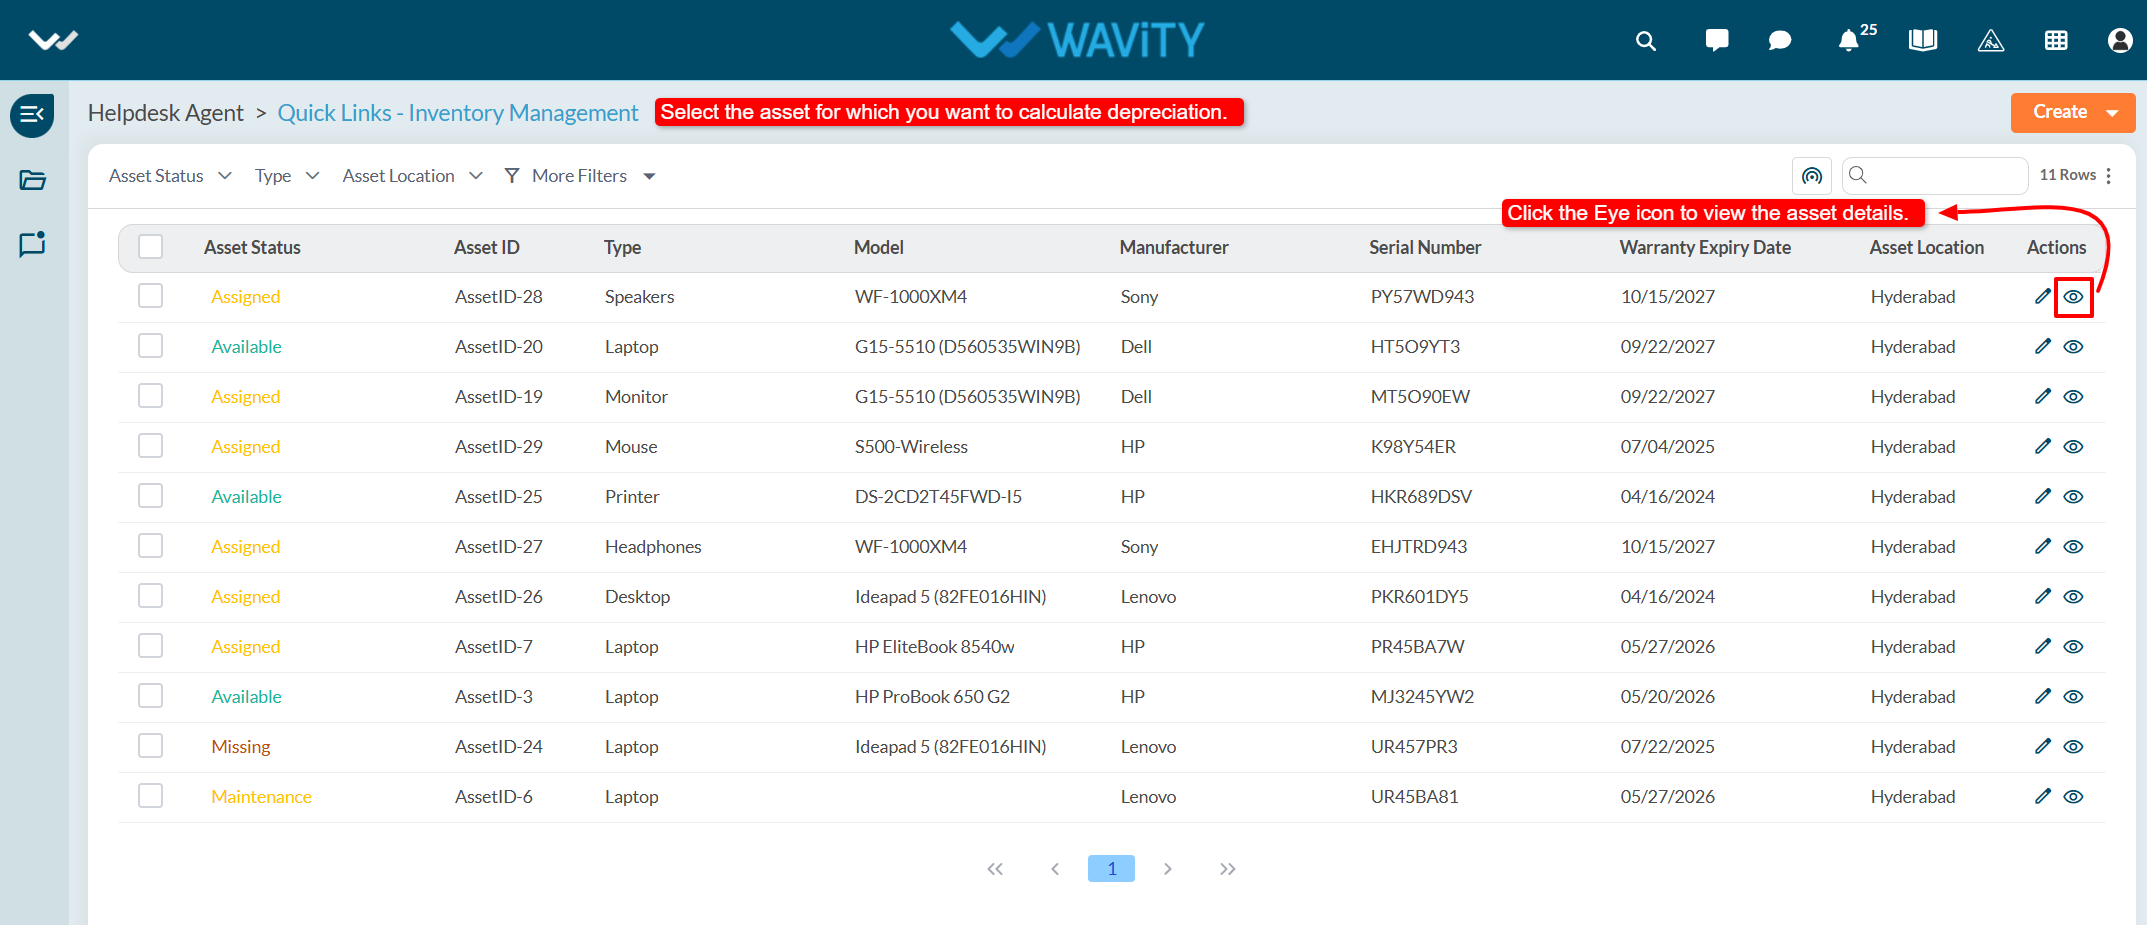Image resolution: width=2147 pixels, height=925 pixels.
Task: Check the AssetID-27 row checkbox
Action: 151,546
